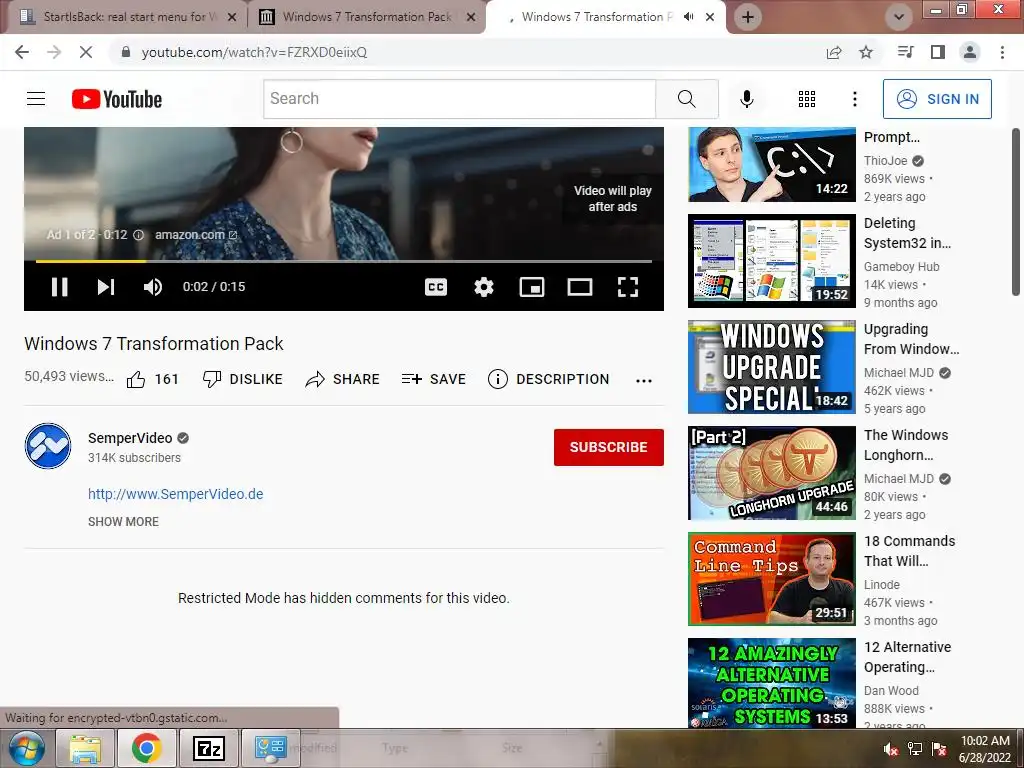Open YouTube settings three-dot menu
This screenshot has height=768, width=1024.
point(854,99)
